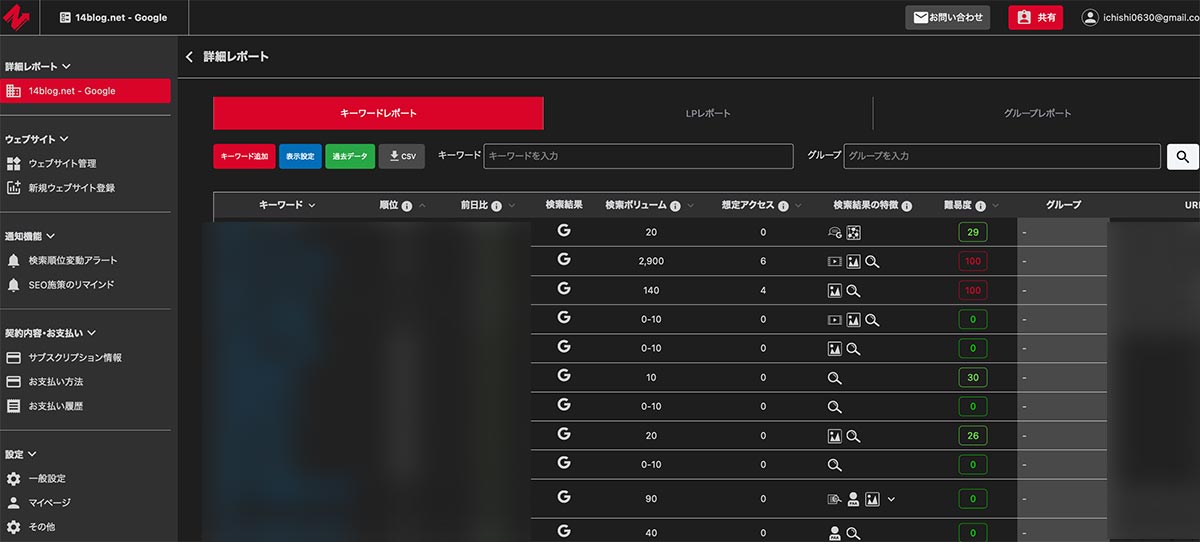Click the user avatar icon beside the email address
Image resolution: width=1200 pixels, height=542 pixels.
point(1090,18)
